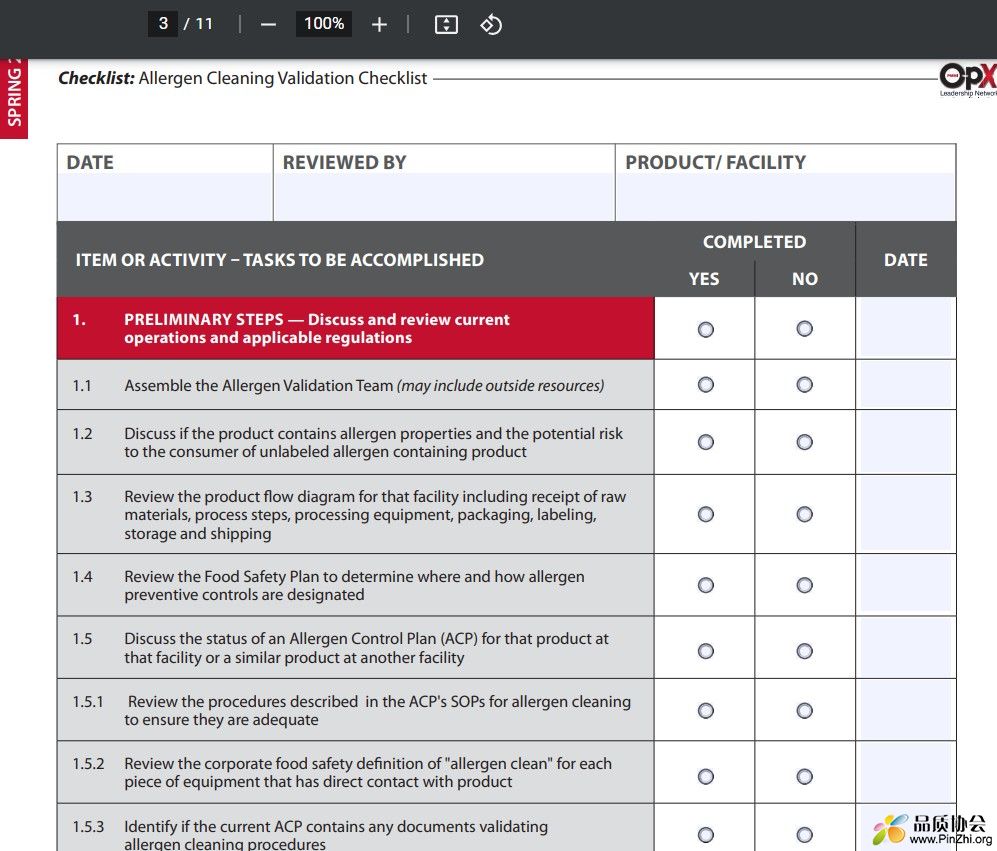Click the PRODUCT/ FACILITY form field
The height and width of the screenshot is (851, 997).
pyautogui.click(x=785, y=197)
